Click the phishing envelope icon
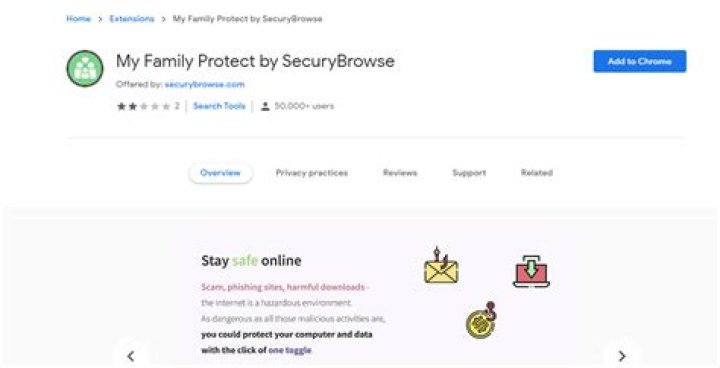 (x=441, y=266)
